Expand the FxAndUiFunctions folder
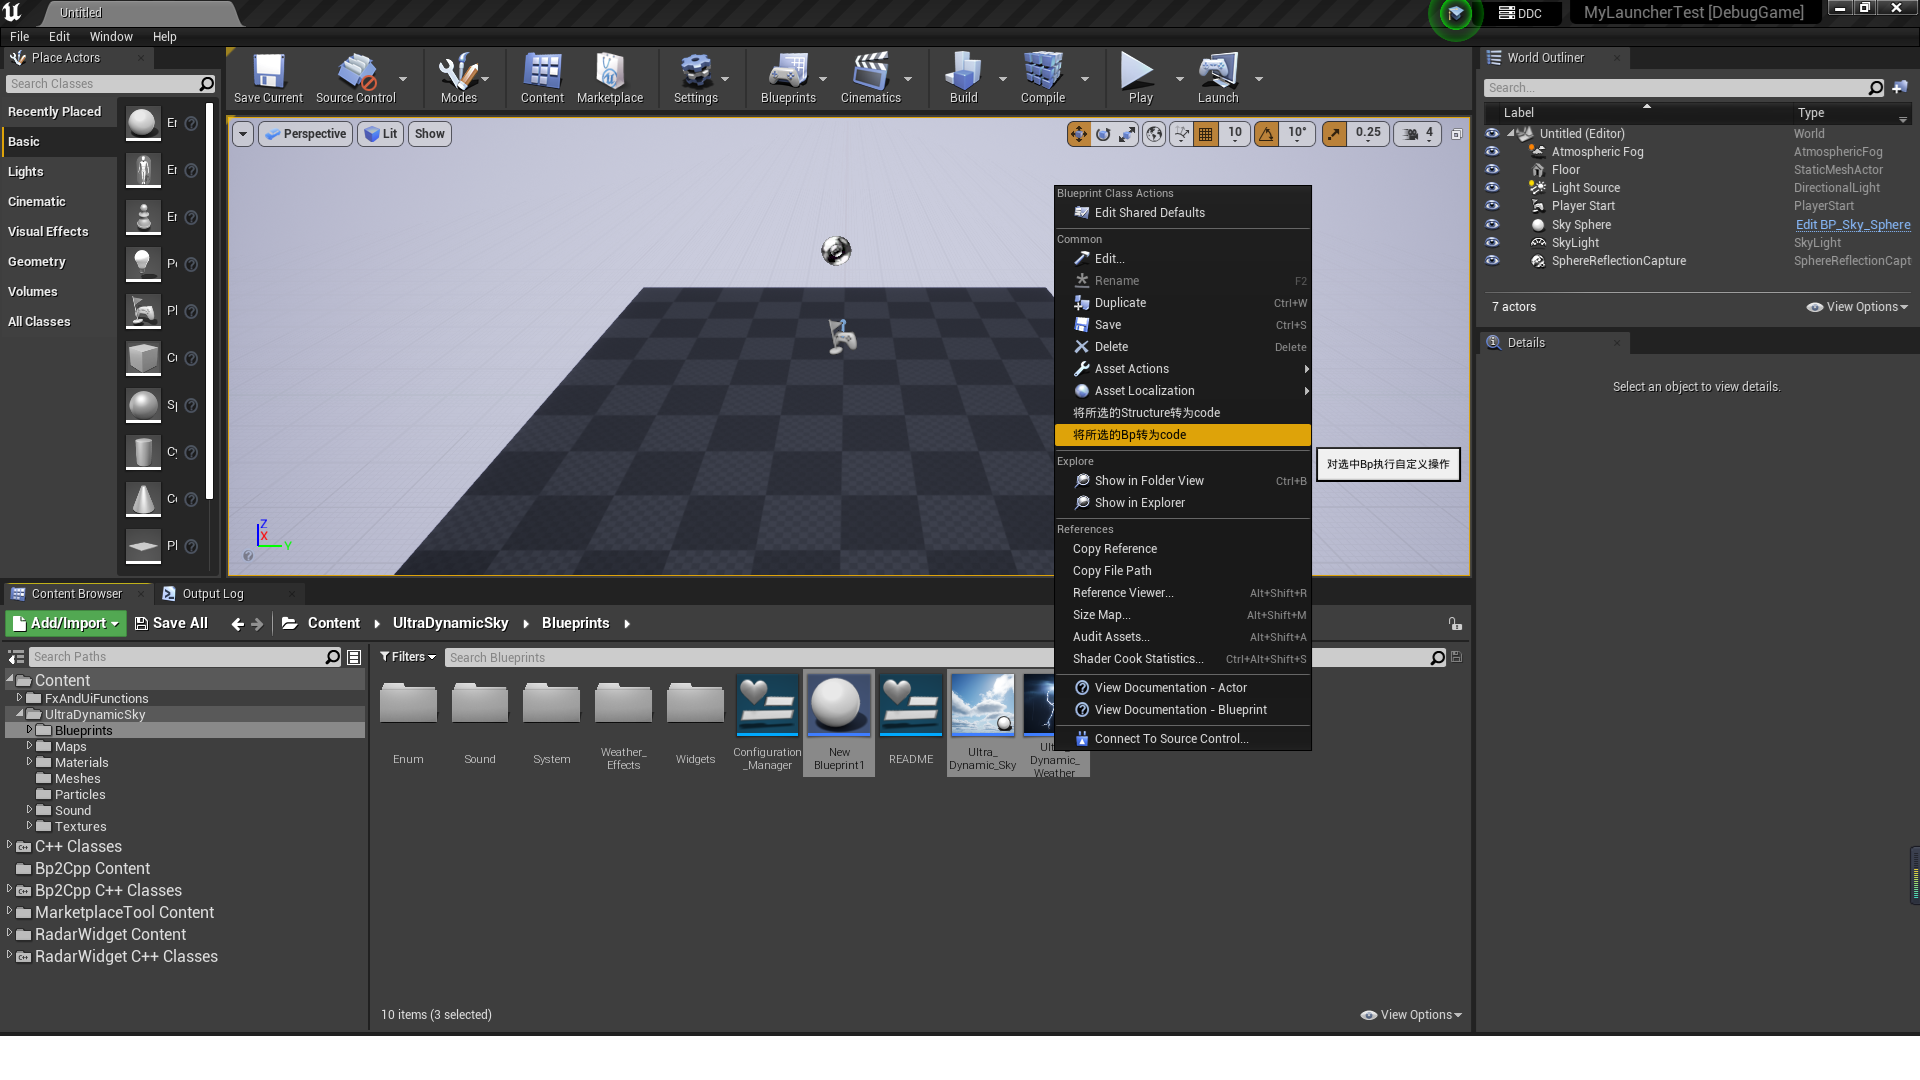This screenshot has height=1080, width=1920. point(19,698)
